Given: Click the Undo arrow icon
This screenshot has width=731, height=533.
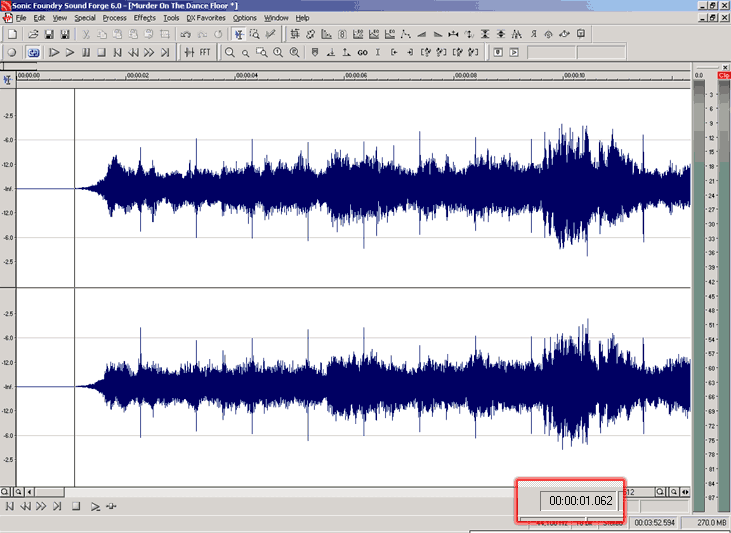Looking at the screenshot, I should click(186, 34).
